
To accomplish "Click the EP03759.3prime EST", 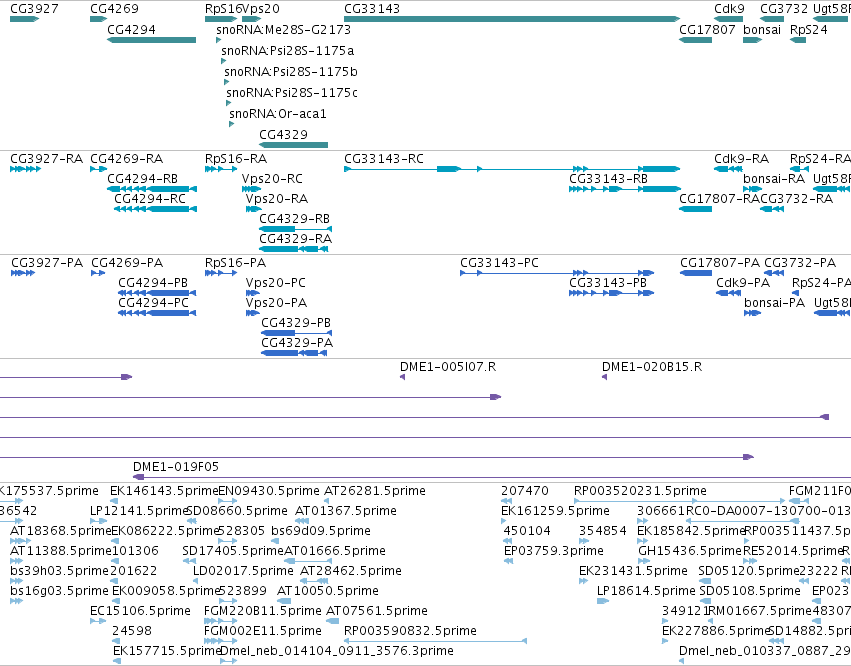I will (509, 561).
